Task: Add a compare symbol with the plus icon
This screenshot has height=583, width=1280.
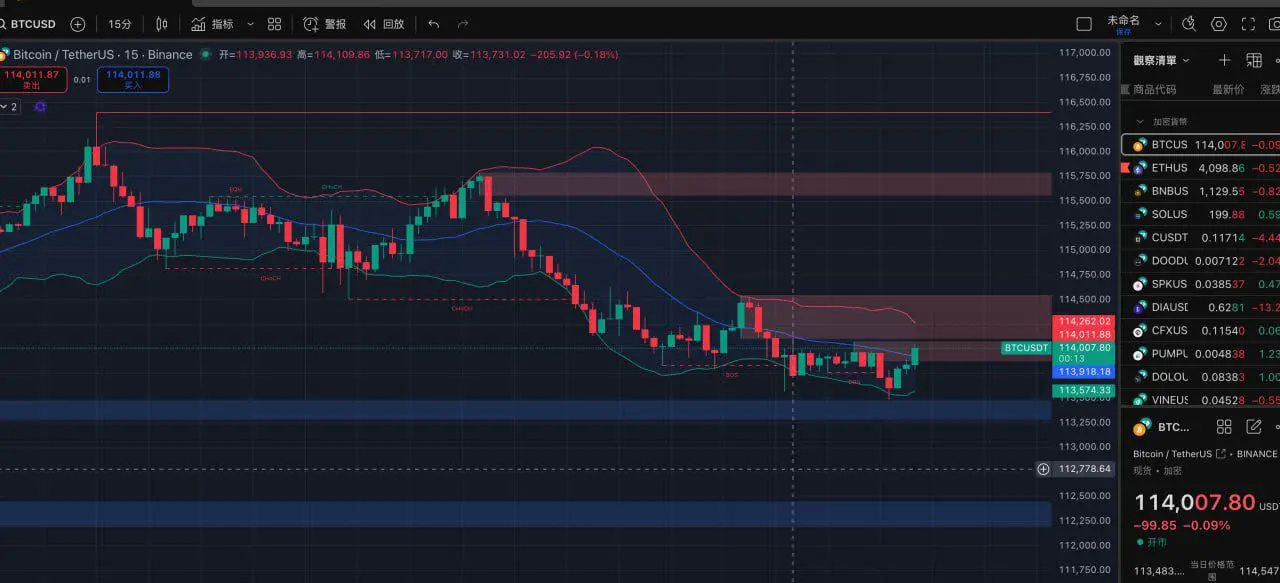Action: [x=78, y=23]
